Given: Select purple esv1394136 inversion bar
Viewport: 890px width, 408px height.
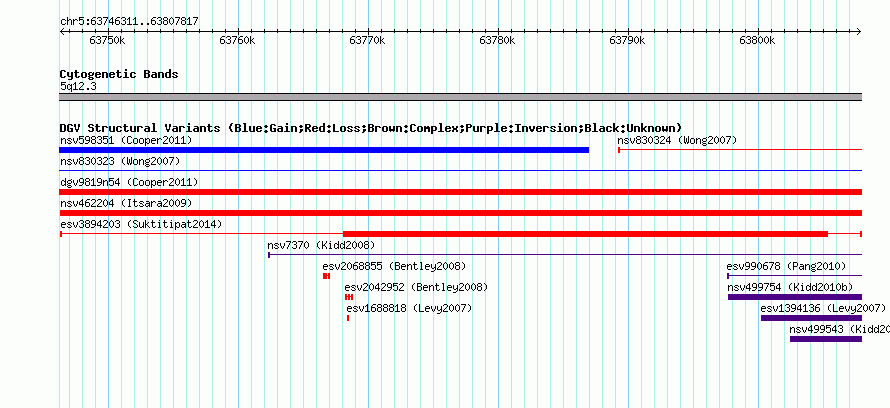Looking at the screenshot, I should click(x=812, y=318).
